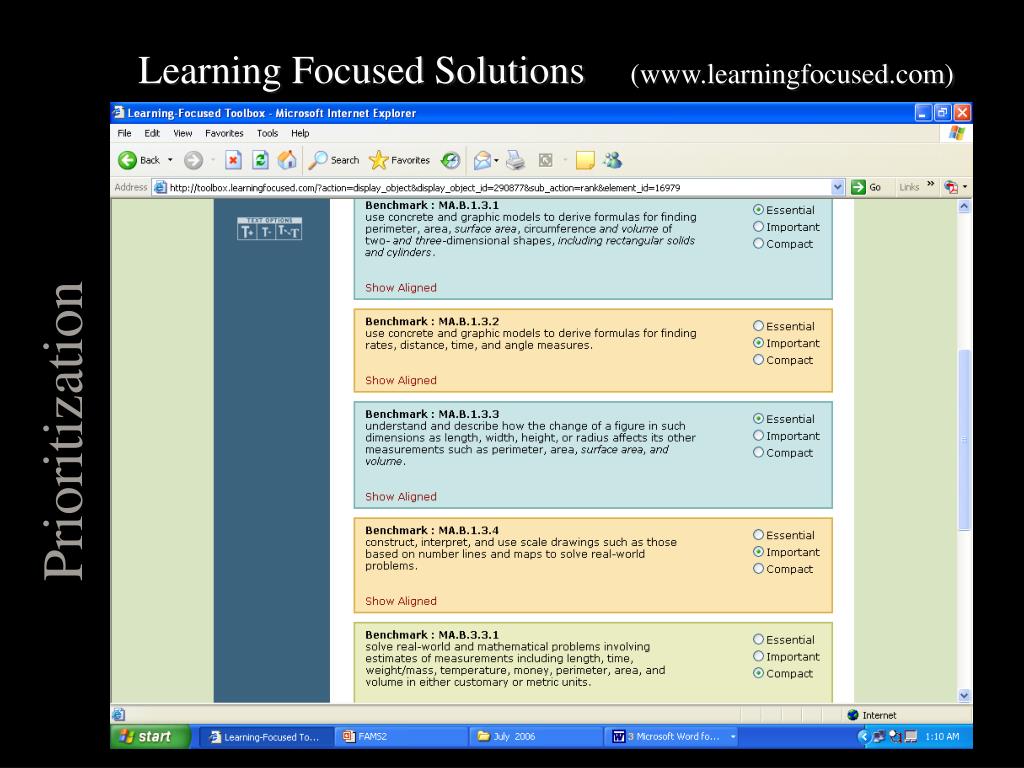Open the Mail icon dropdown arrow

(x=496, y=160)
